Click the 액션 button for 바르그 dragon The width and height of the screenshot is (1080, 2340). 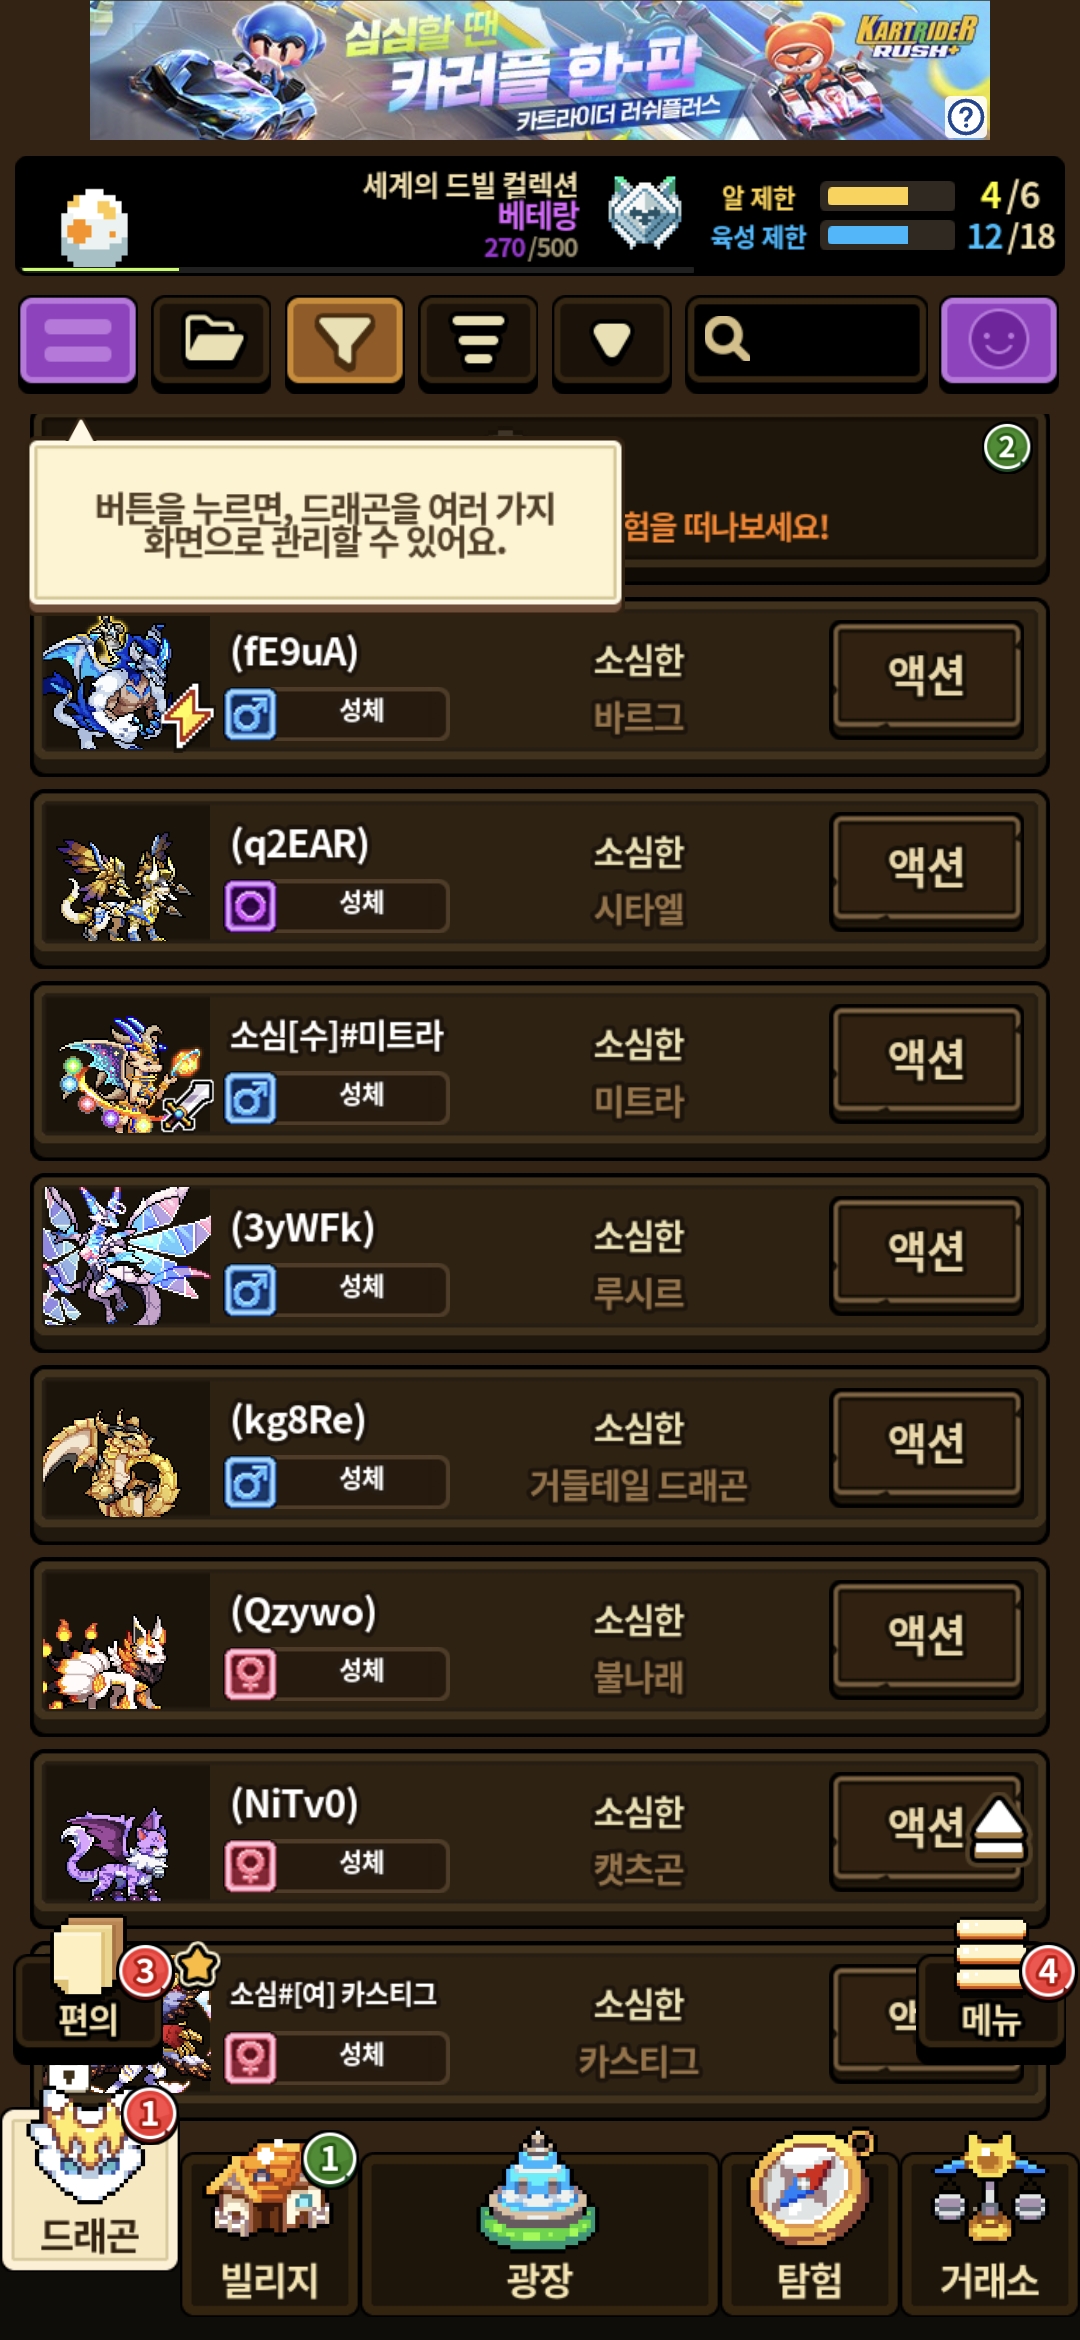coord(926,676)
